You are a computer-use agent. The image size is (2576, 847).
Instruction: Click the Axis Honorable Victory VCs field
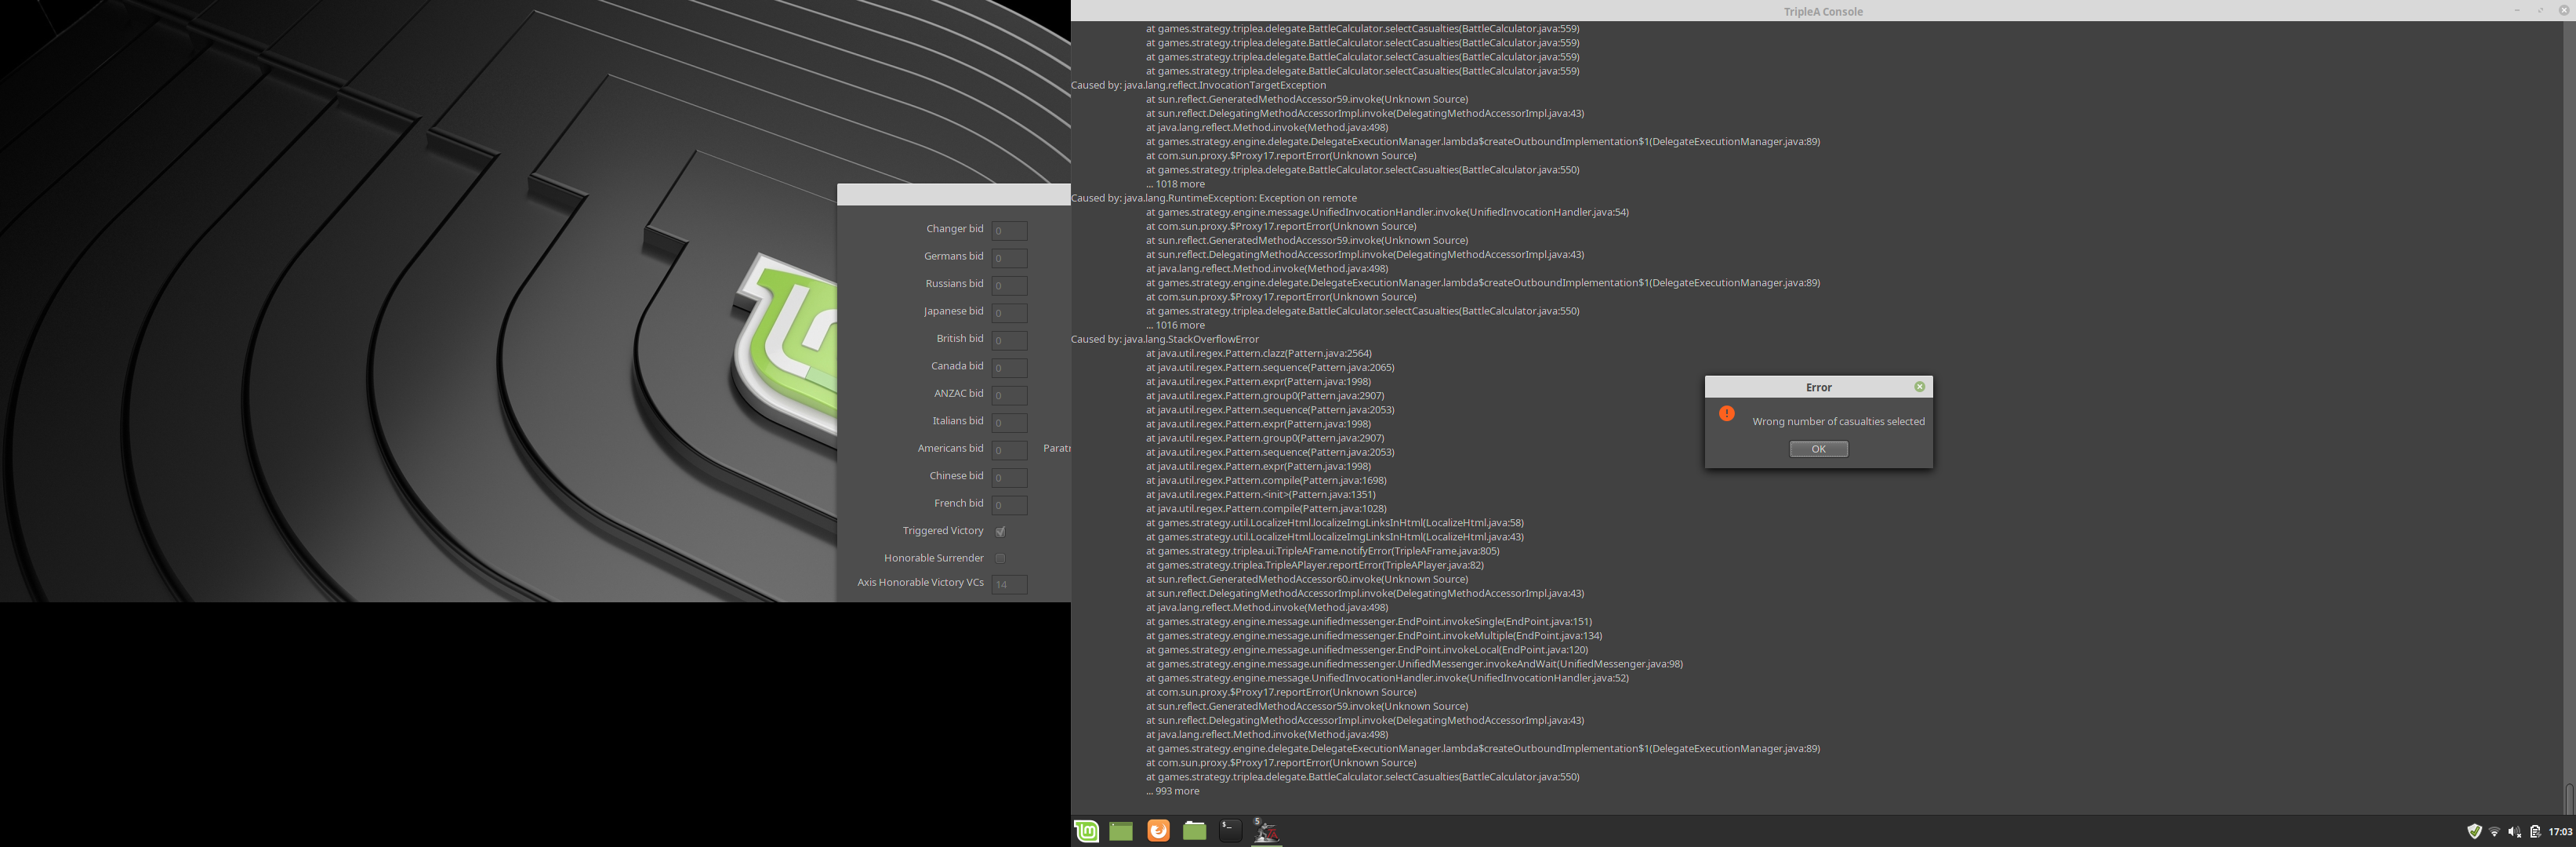tap(1009, 585)
